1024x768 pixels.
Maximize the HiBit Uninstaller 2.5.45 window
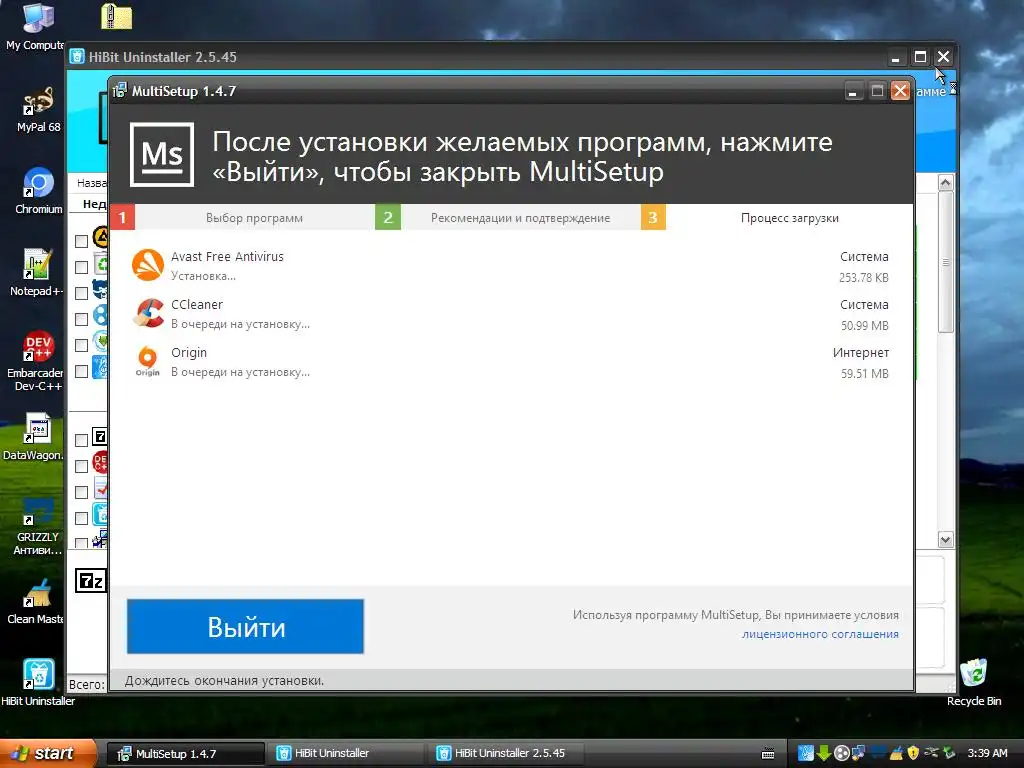[x=920, y=57]
